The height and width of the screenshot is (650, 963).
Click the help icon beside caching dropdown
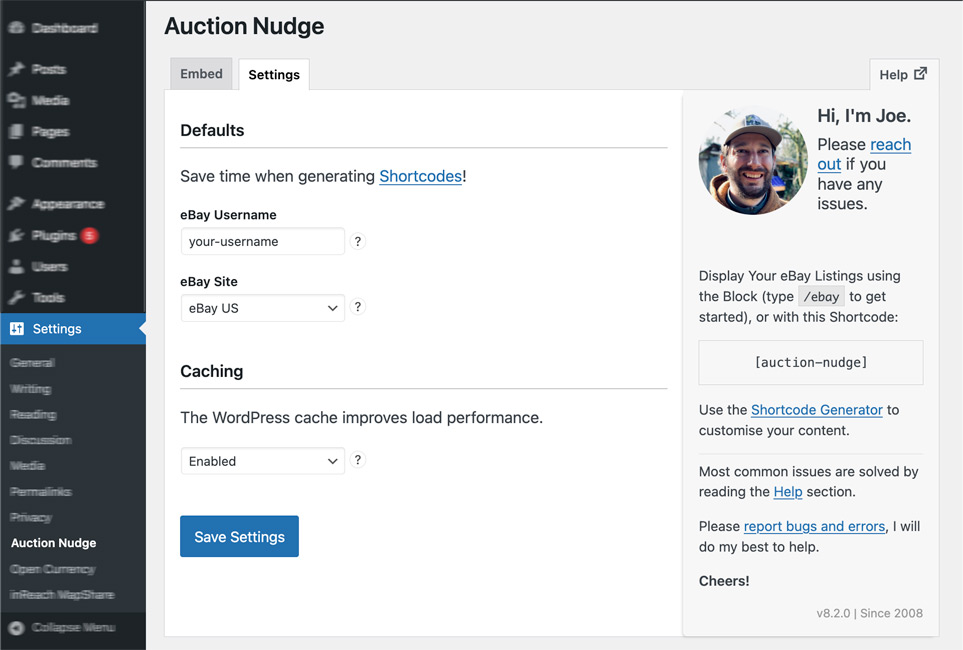point(358,460)
